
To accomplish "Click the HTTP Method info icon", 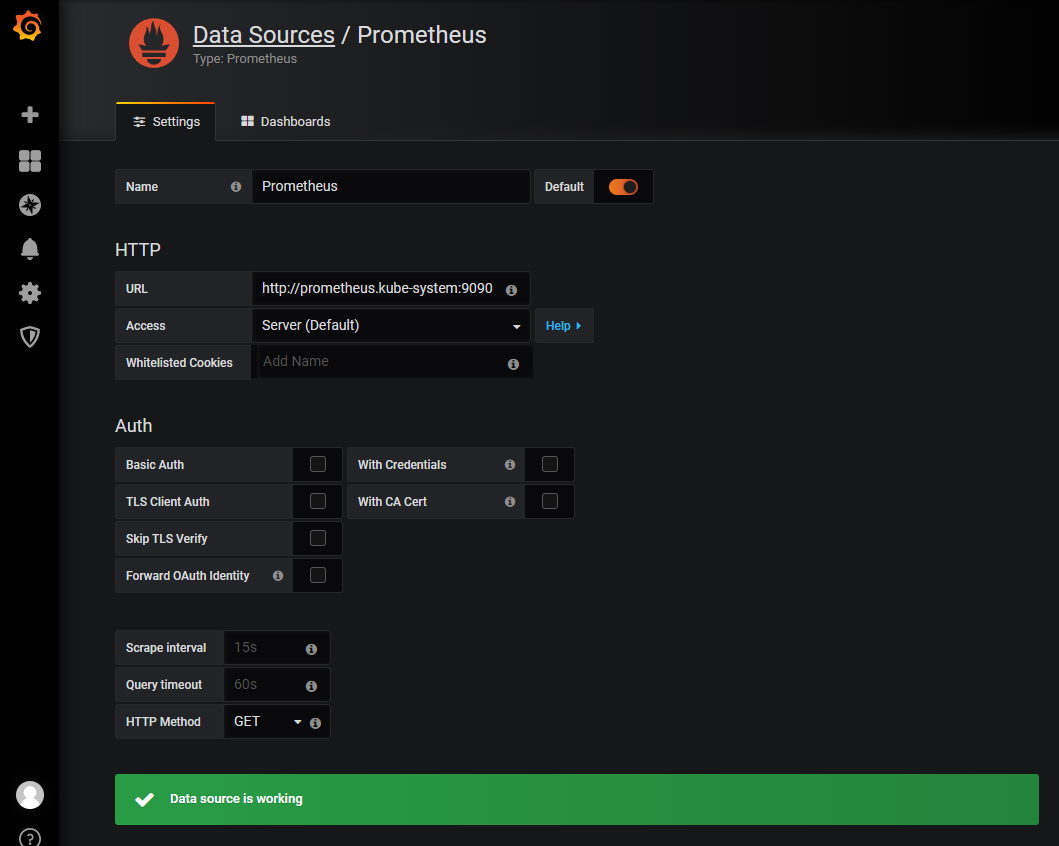I will pos(315,723).
